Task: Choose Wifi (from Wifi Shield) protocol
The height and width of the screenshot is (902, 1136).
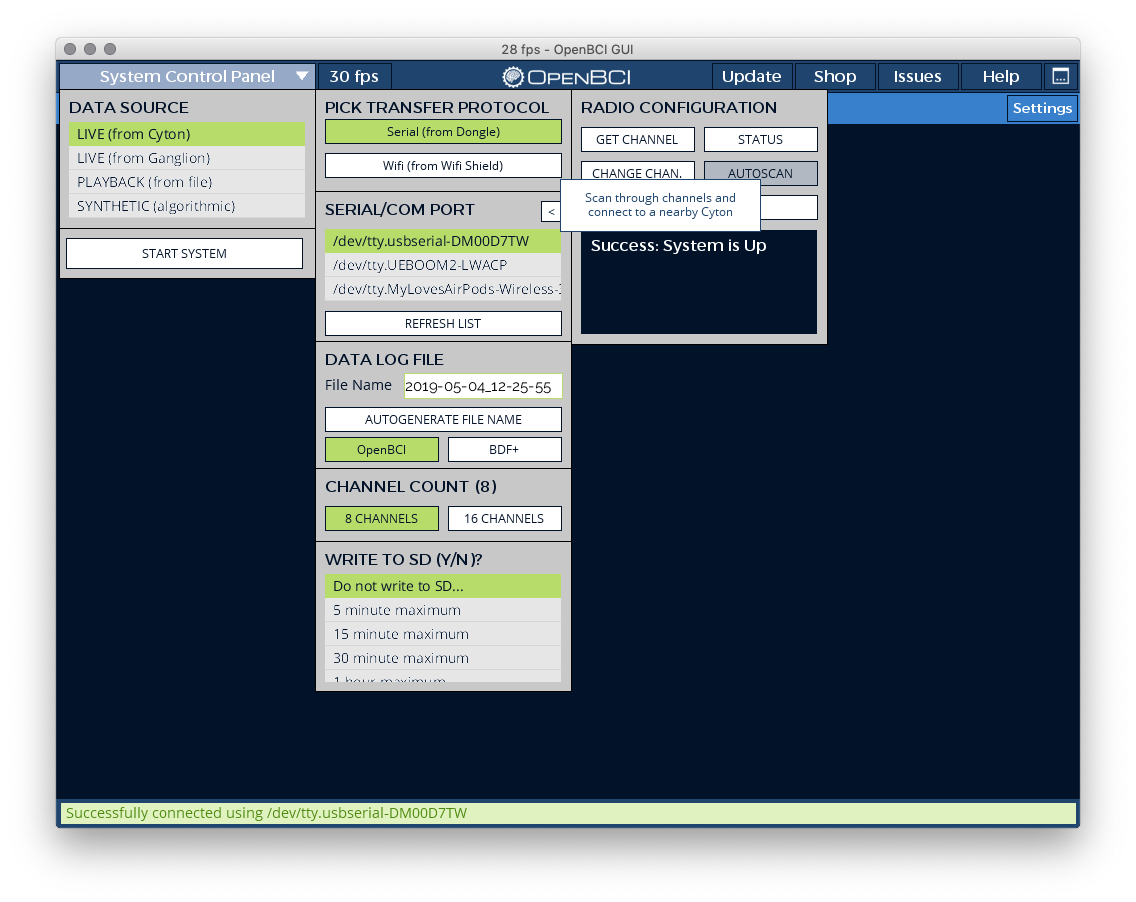Action: [x=443, y=165]
